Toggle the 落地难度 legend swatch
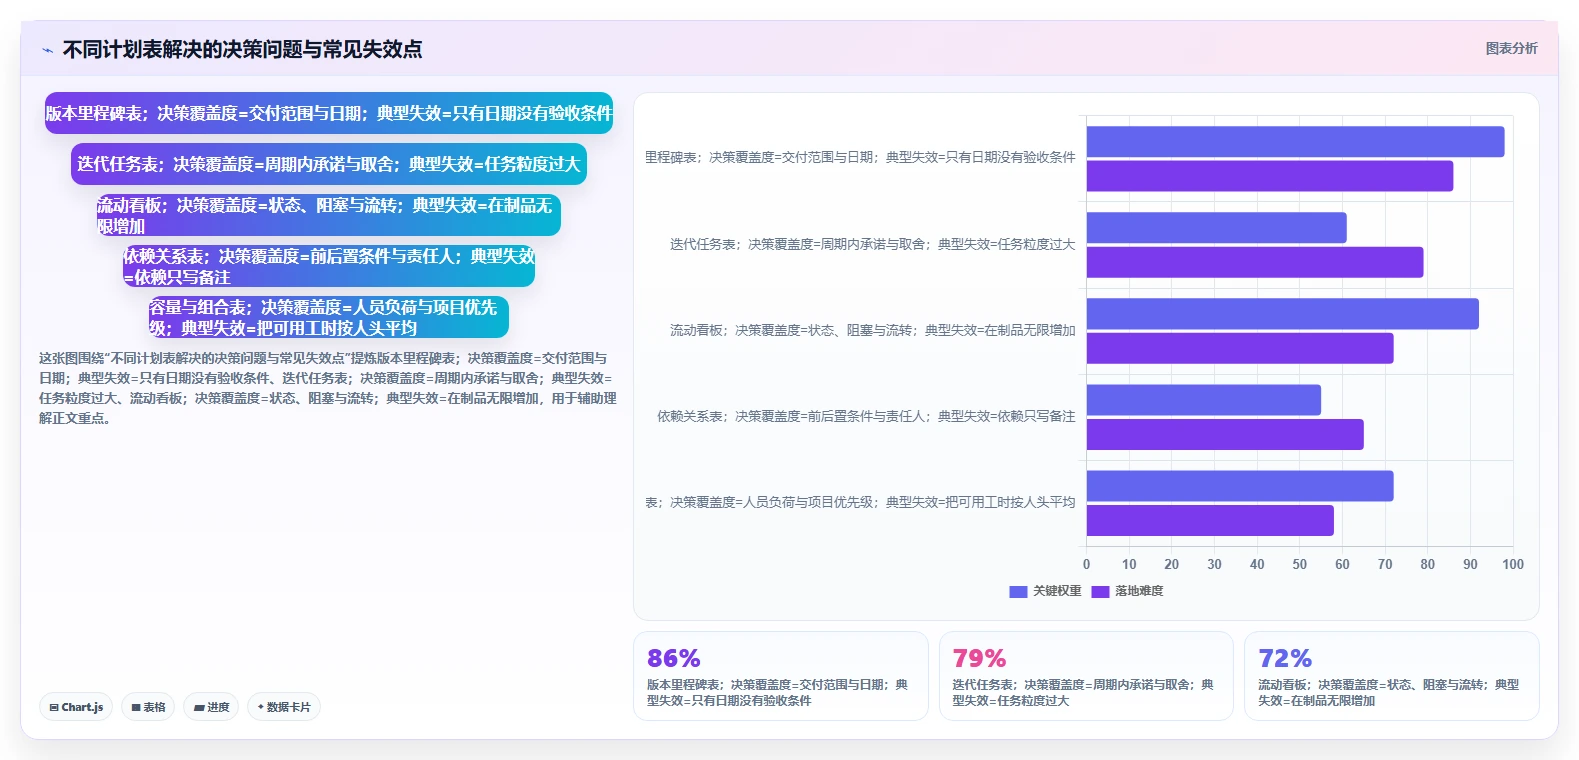 coord(1100,591)
